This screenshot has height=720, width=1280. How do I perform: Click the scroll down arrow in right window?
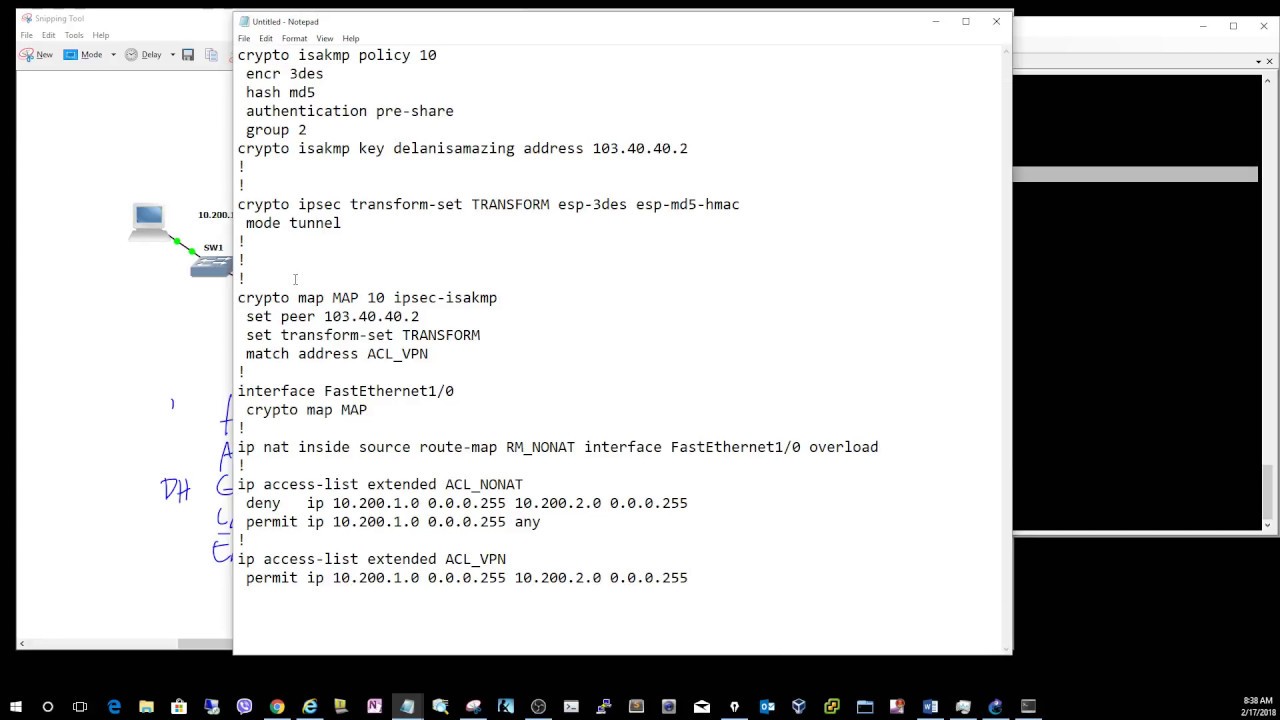[1269, 528]
